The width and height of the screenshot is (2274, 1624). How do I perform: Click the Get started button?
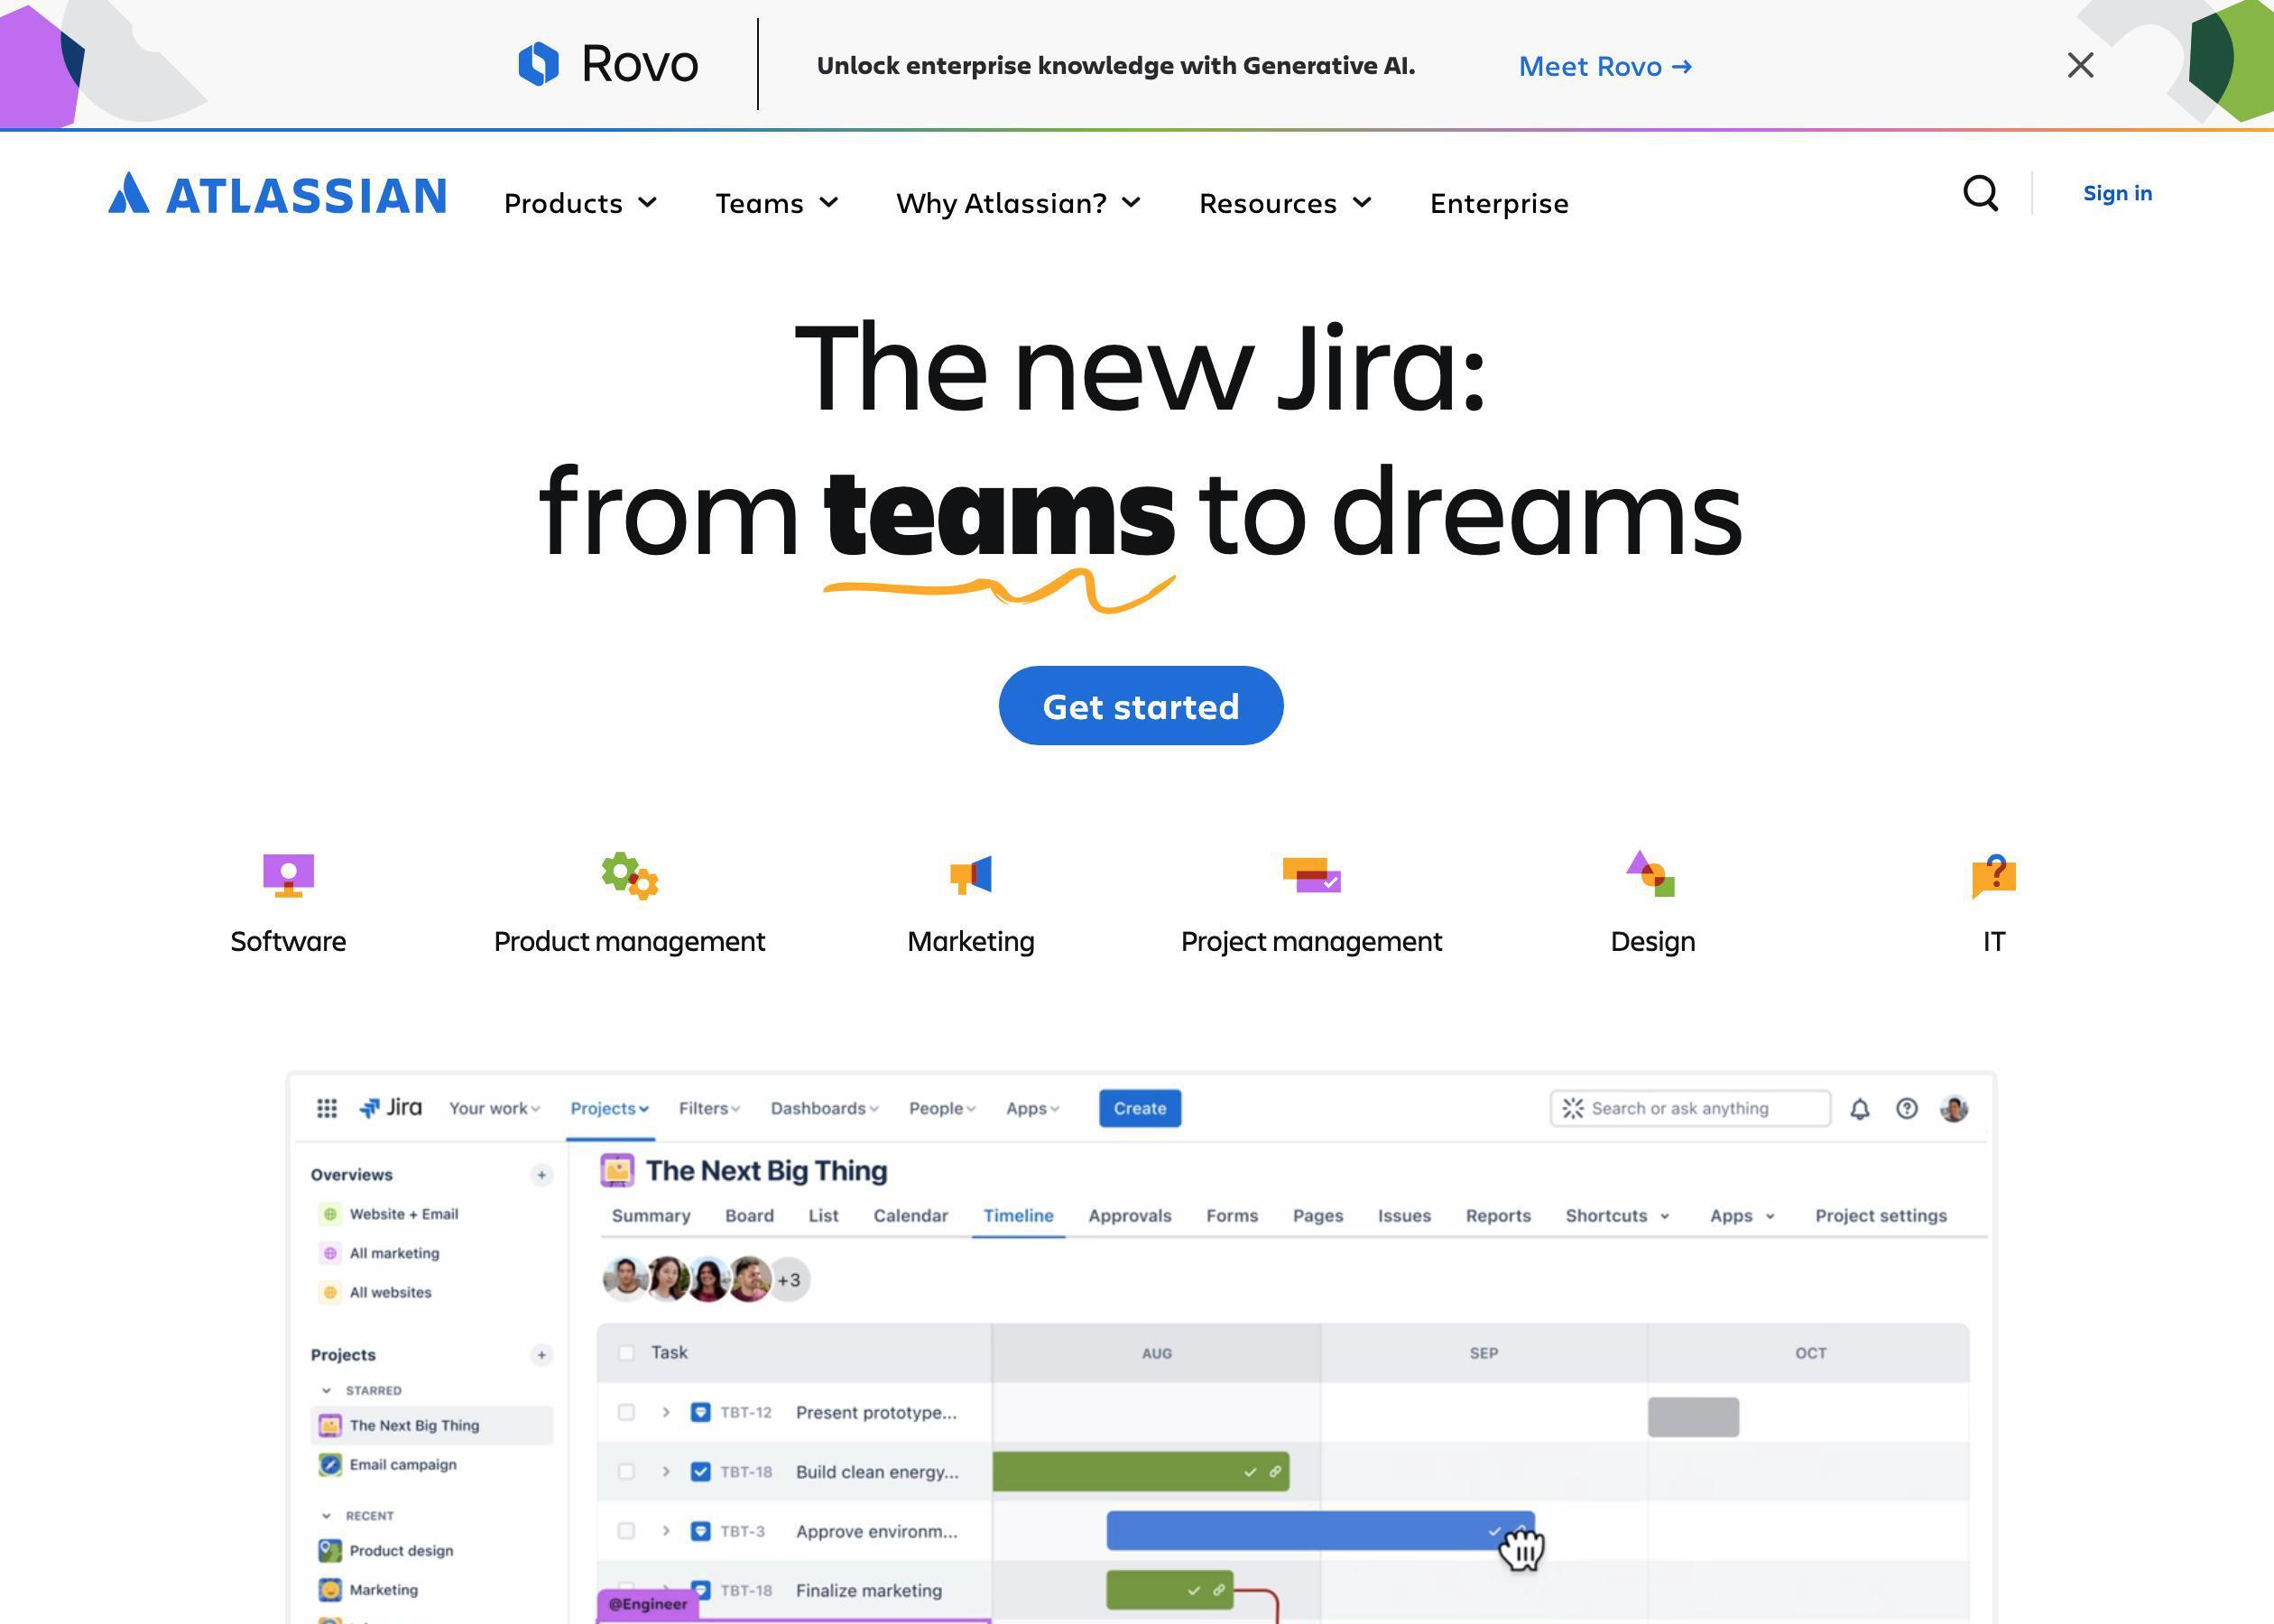tap(1141, 705)
